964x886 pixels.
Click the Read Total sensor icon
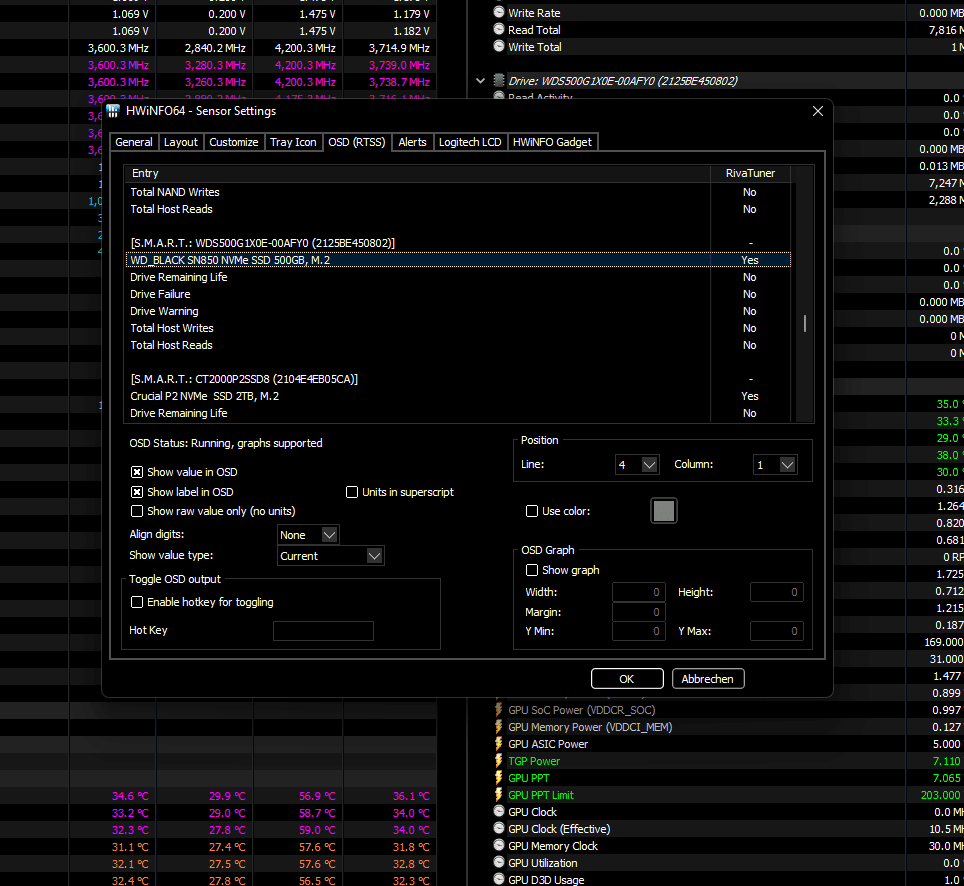pyautogui.click(x=499, y=29)
